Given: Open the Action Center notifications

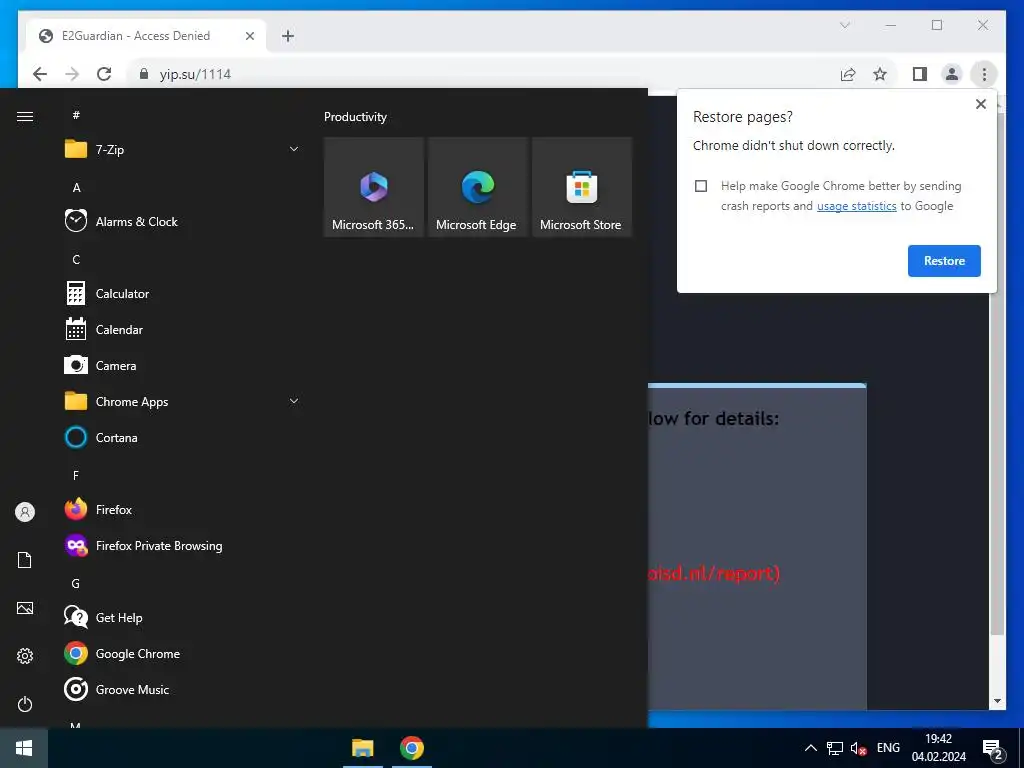Looking at the screenshot, I should pyautogui.click(x=993, y=748).
